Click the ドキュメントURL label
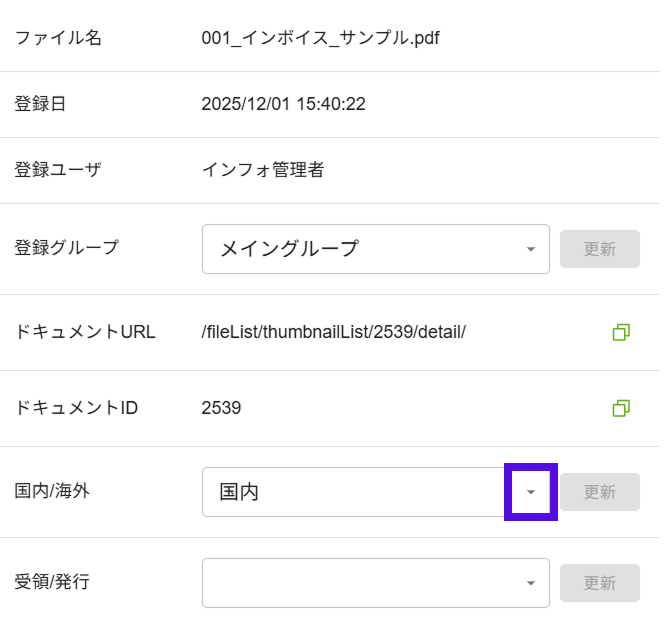Image resolution: width=666 pixels, height=625 pixels. 85,332
